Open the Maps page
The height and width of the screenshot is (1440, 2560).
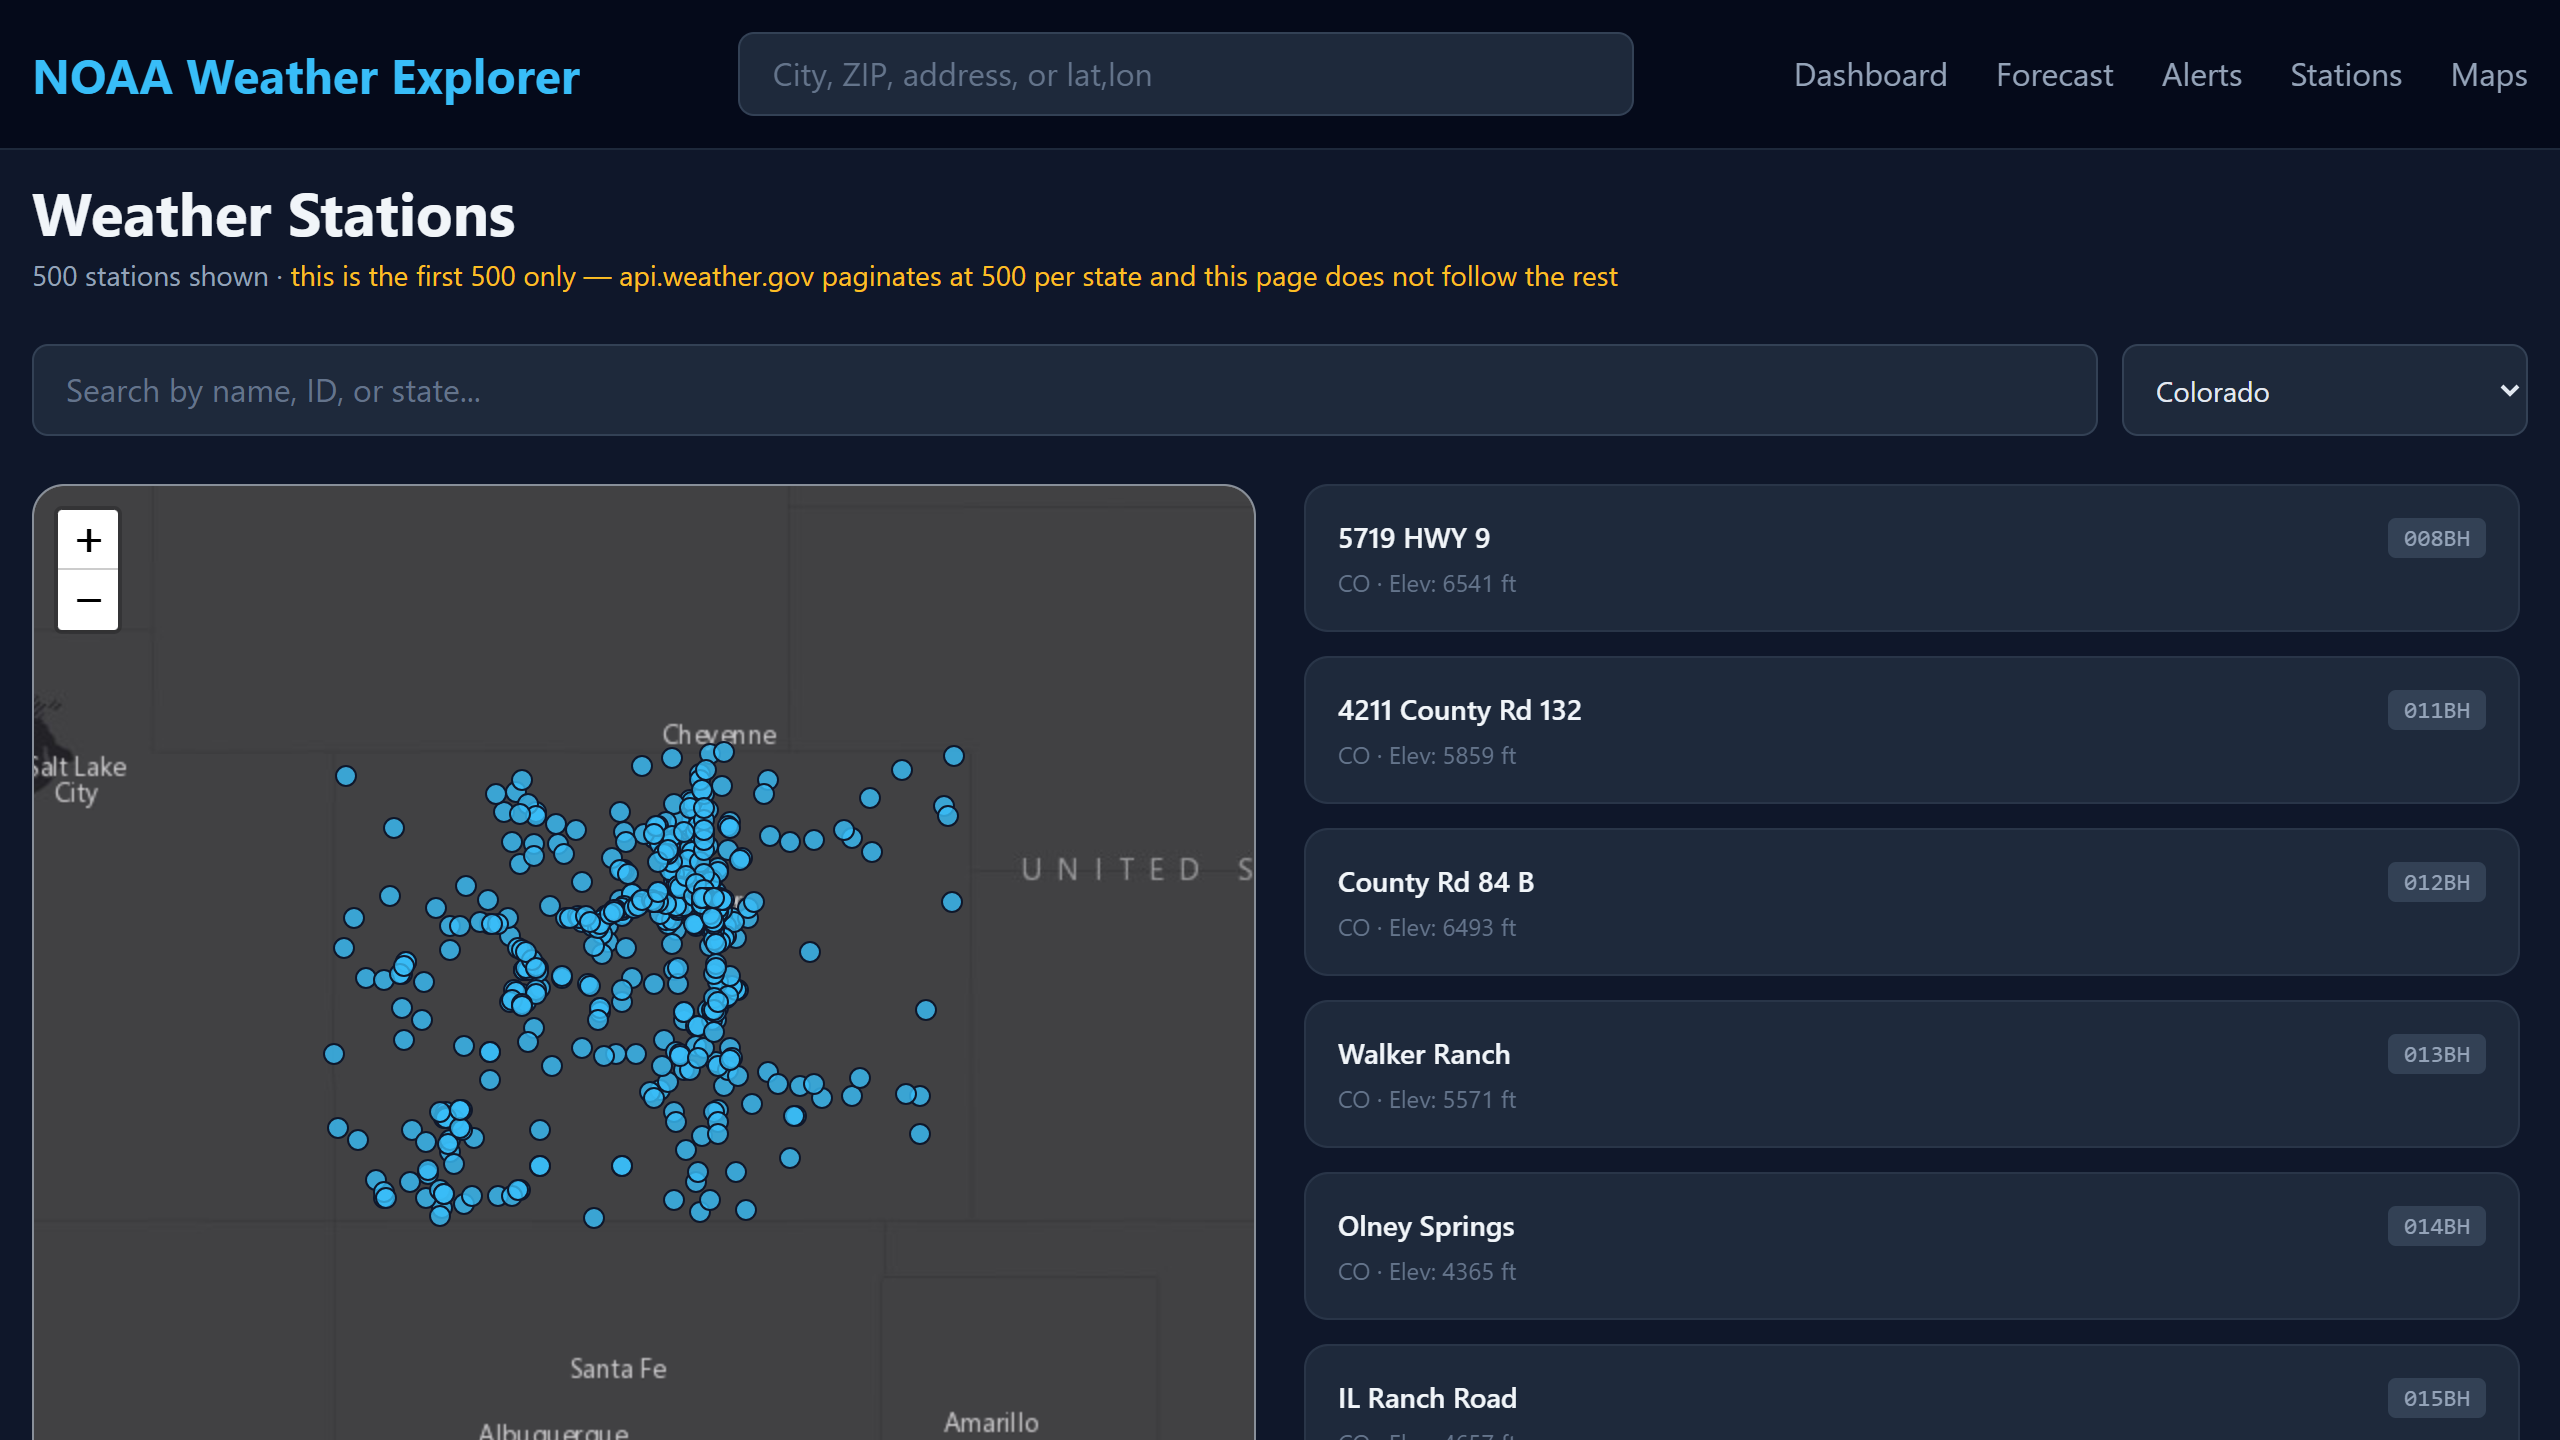click(2488, 75)
